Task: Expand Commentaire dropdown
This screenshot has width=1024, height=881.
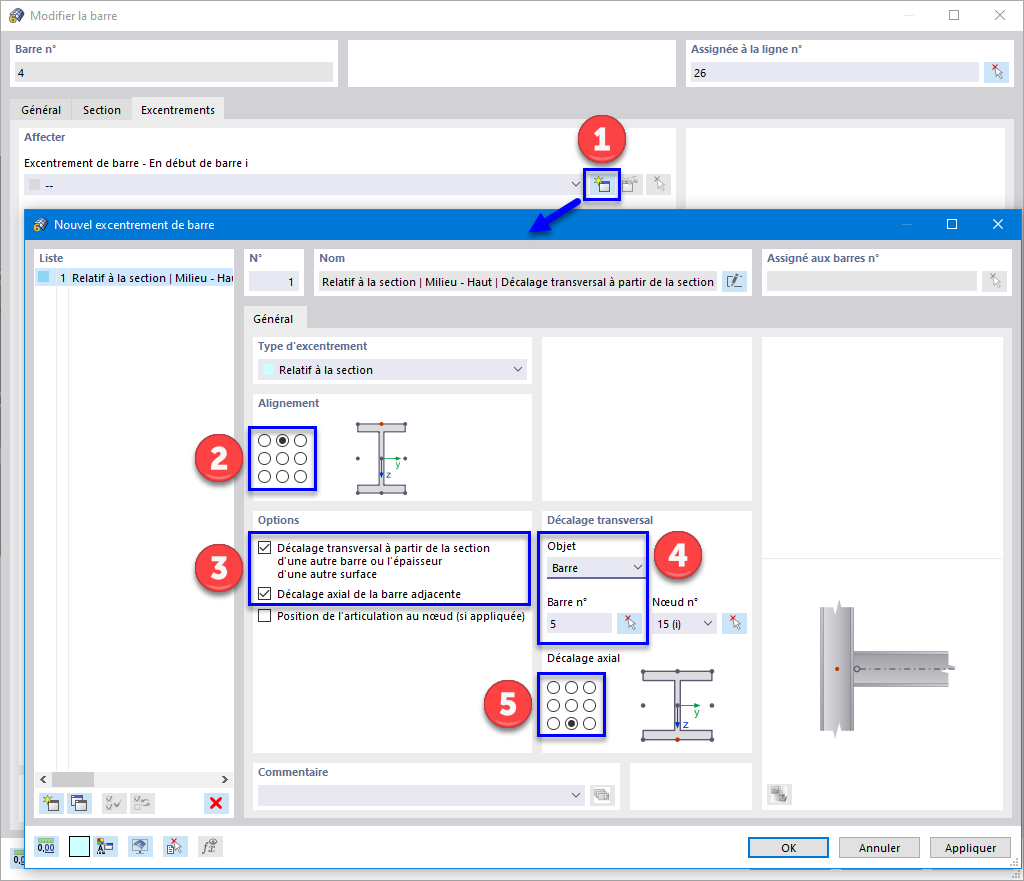Action: (x=576, y=795)
